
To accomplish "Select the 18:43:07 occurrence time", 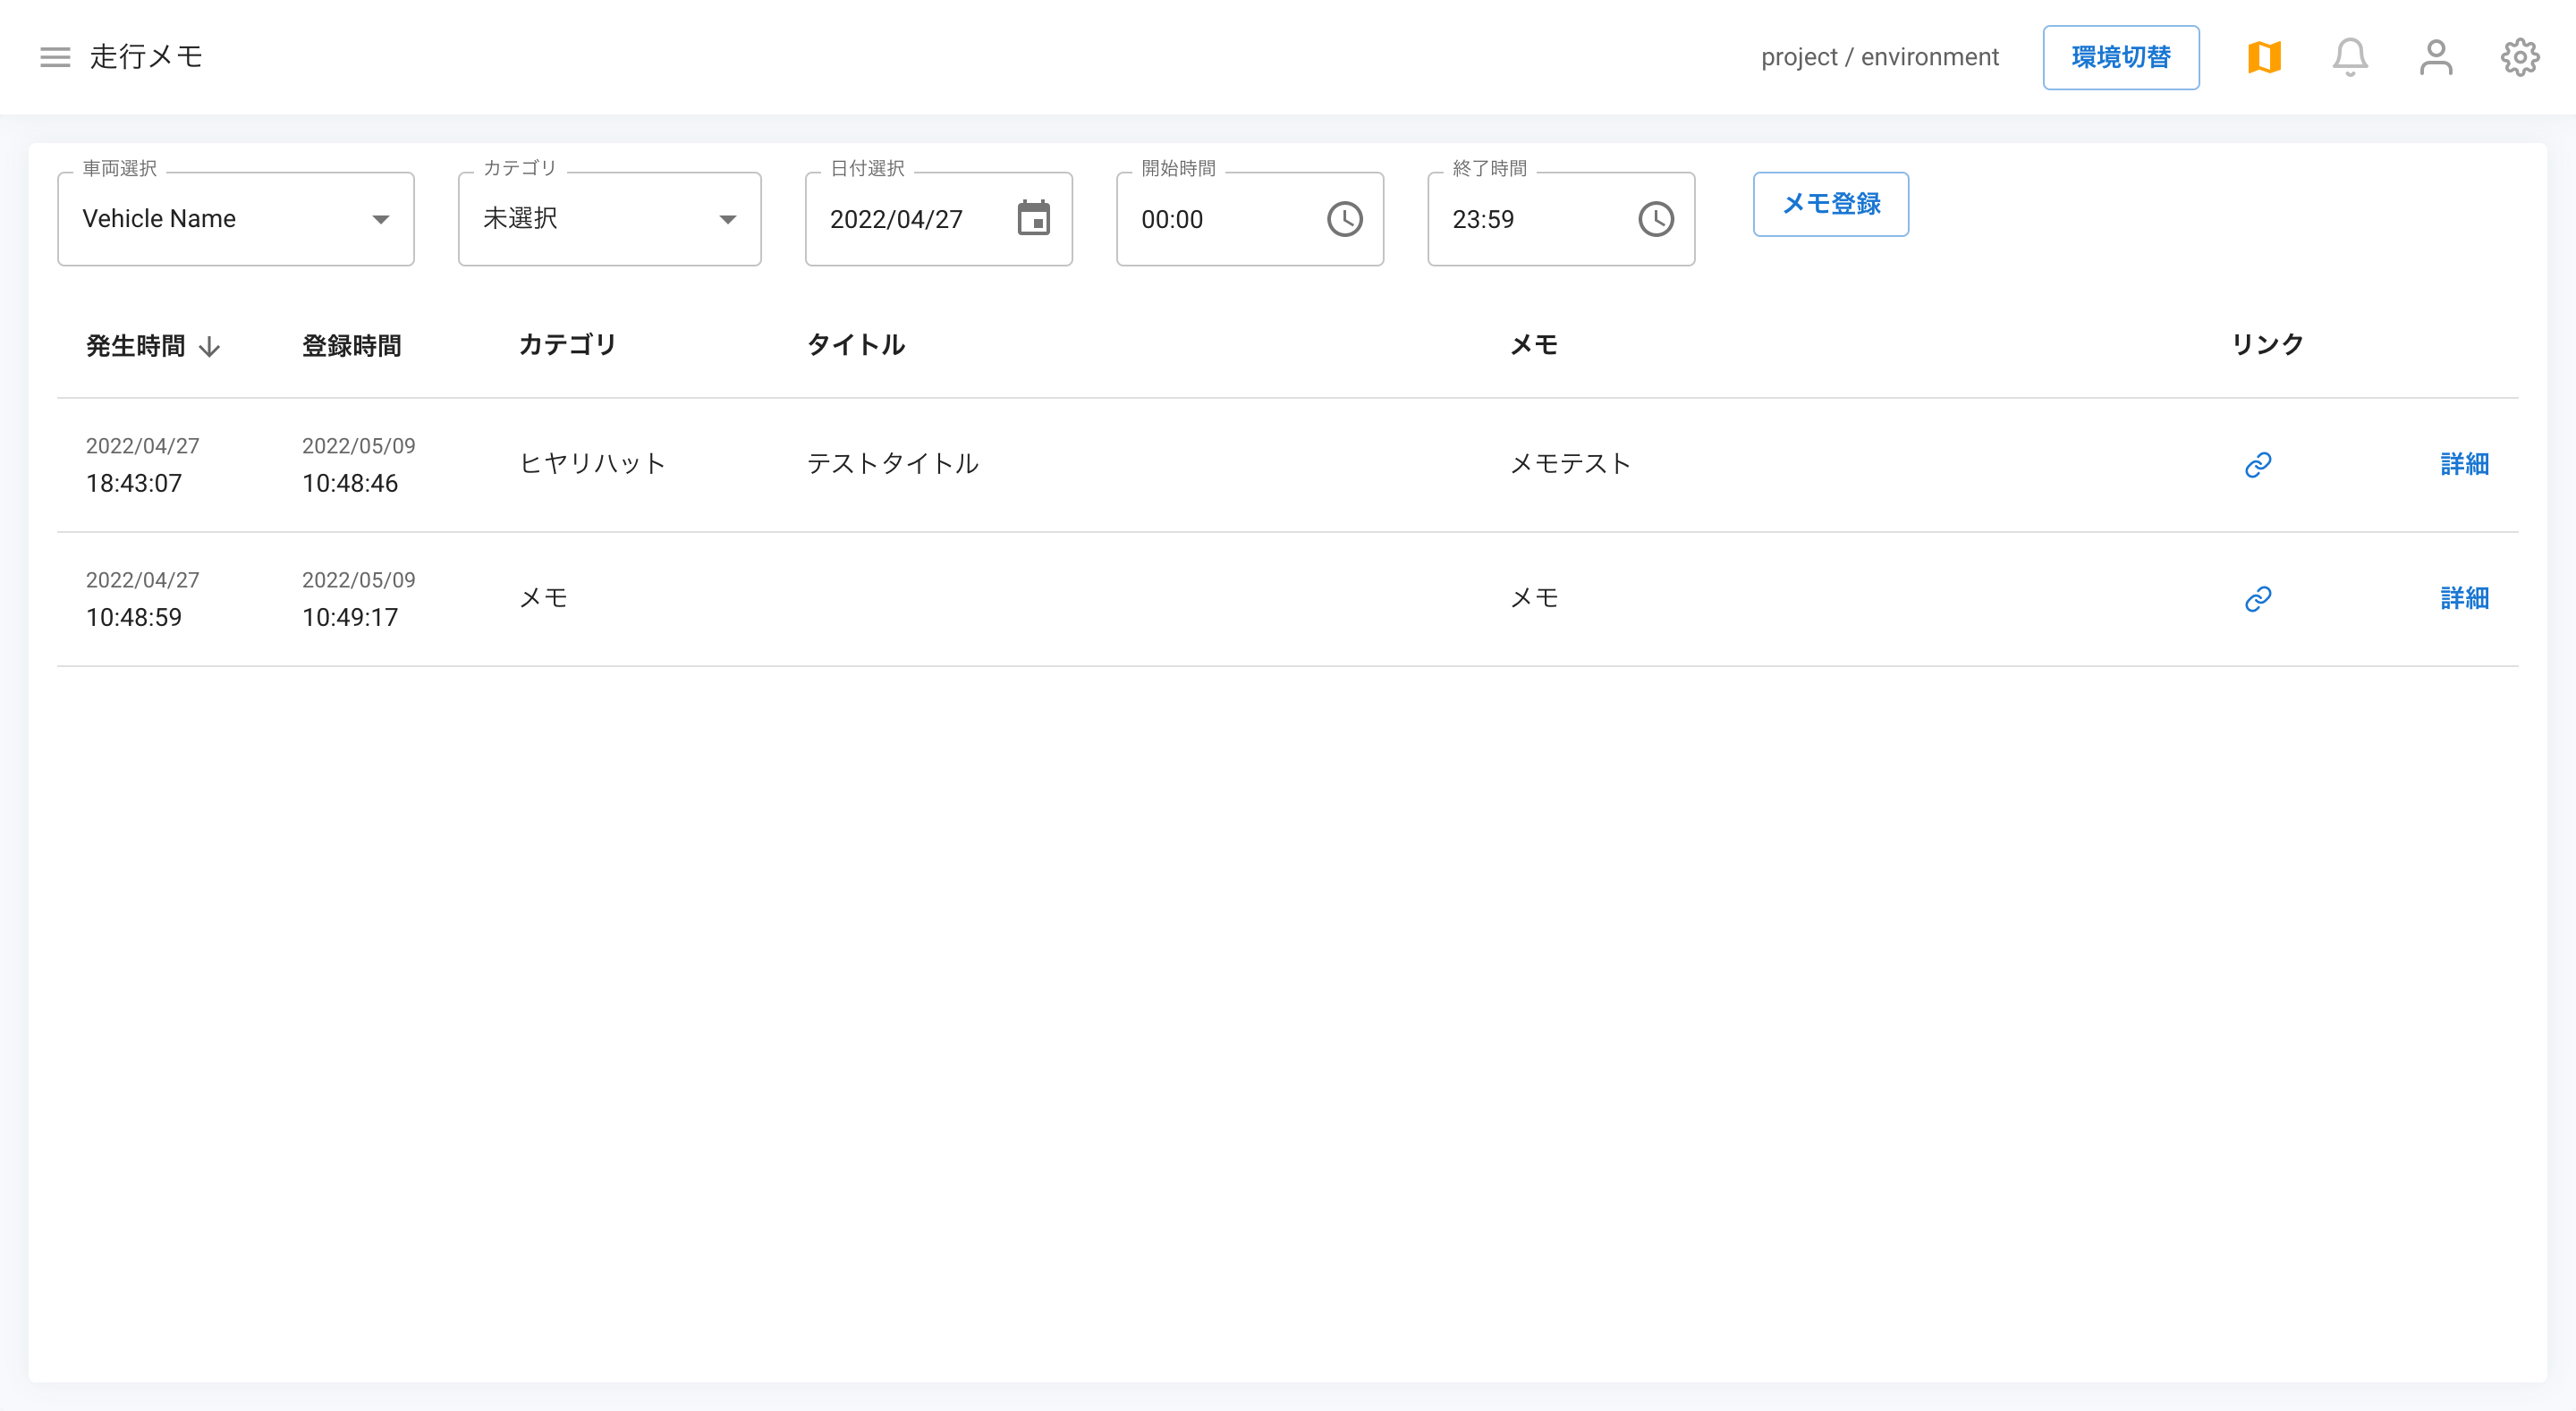I will pos(134,483).
